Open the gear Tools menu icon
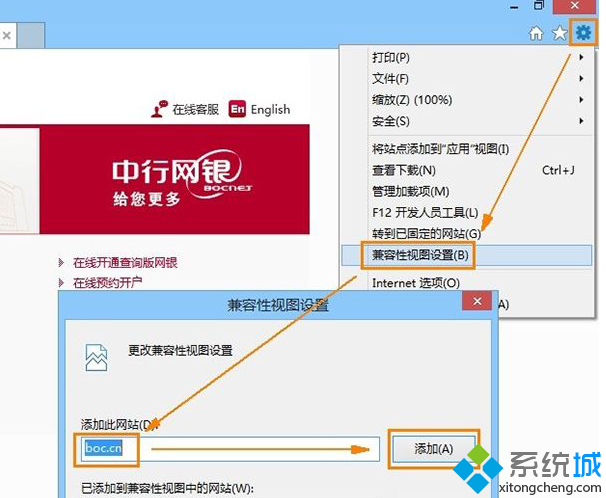The image size is (606, 498). click(583, 32)
